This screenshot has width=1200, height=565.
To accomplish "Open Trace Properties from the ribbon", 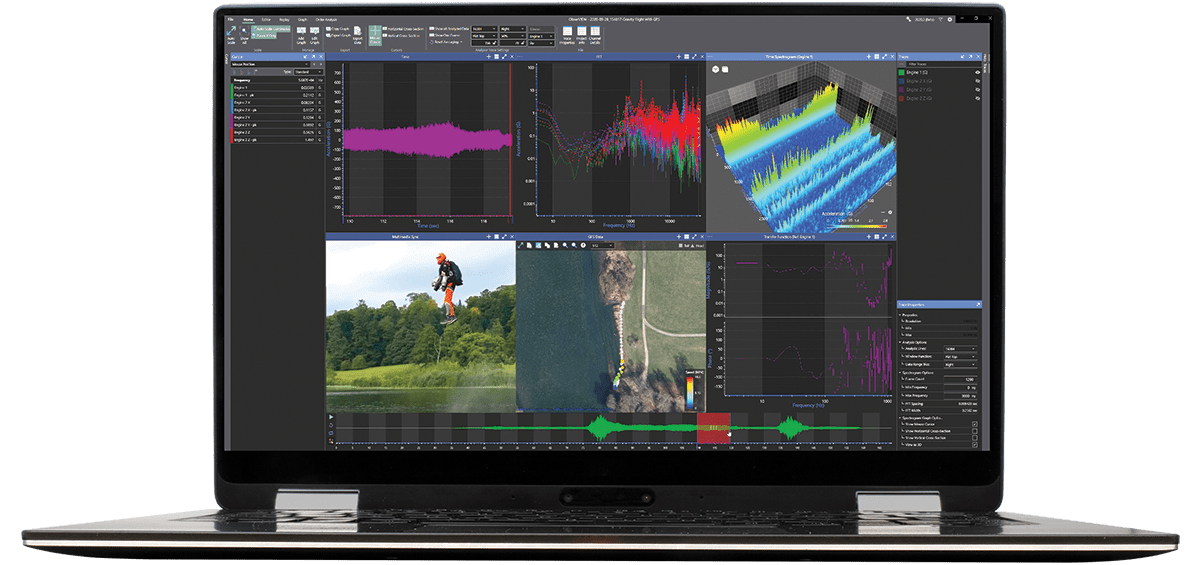I will (567, 34).
